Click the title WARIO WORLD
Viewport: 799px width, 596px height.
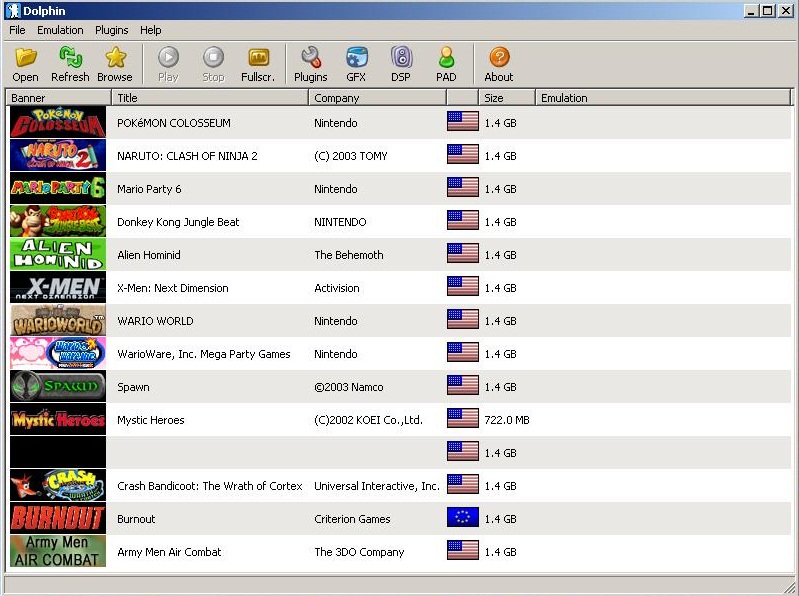[x=155, y=321]
